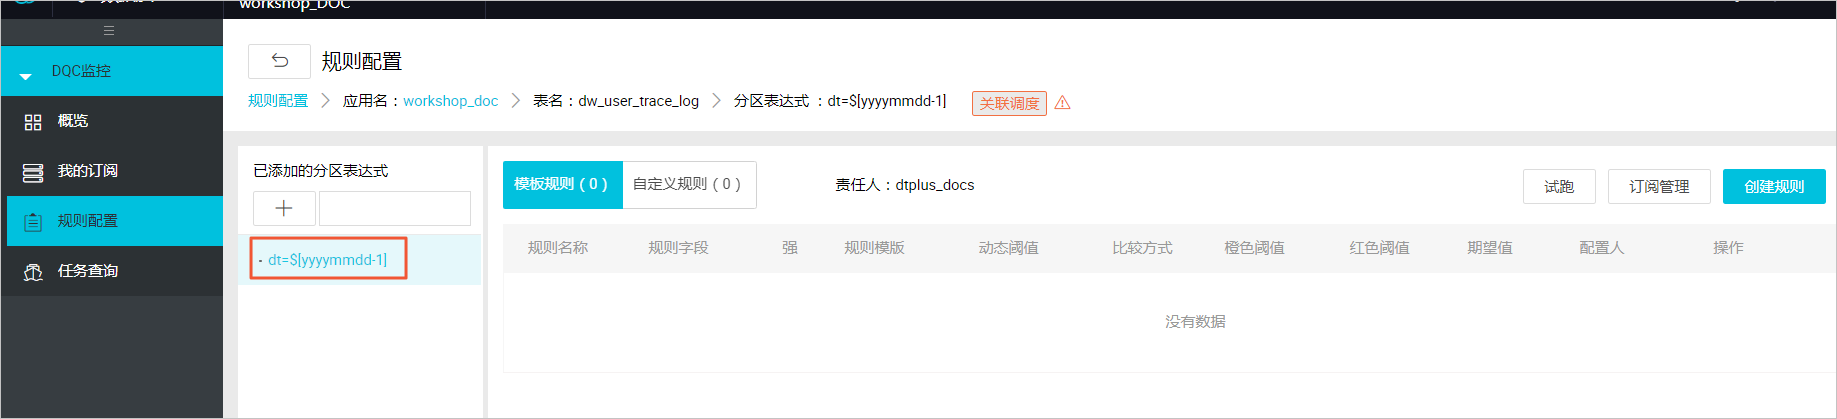
Task: Click the orange warning triangle icon
Action: pyautogui.click(x=1062, y=103)
